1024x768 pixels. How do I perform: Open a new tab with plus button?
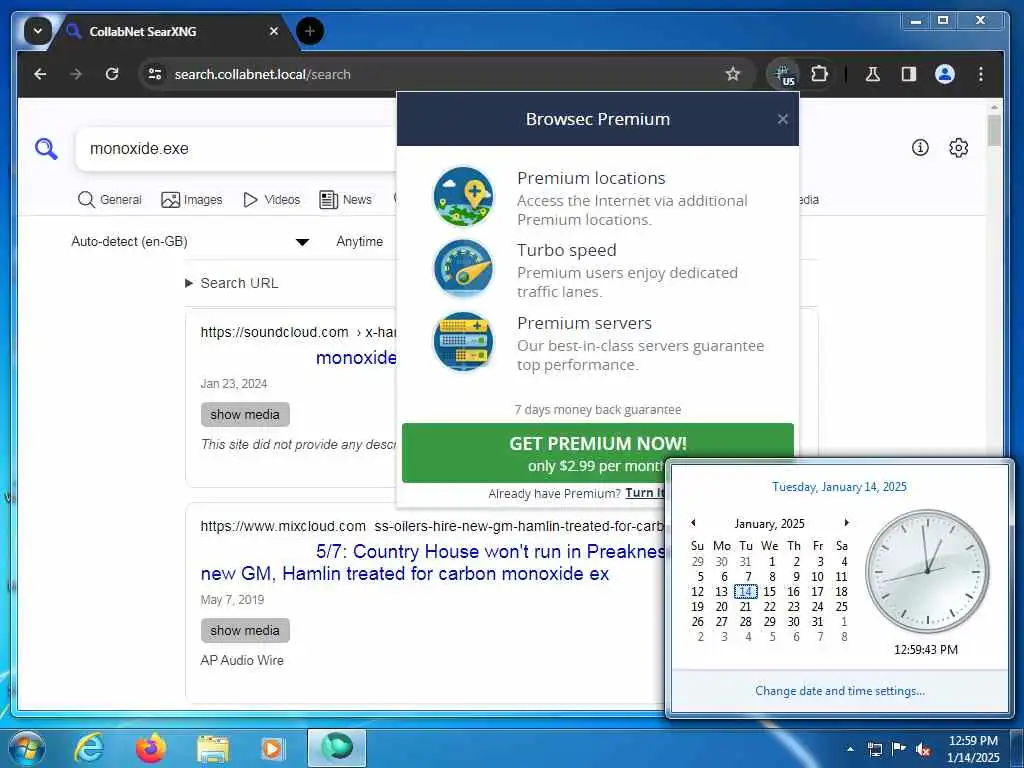310,31
